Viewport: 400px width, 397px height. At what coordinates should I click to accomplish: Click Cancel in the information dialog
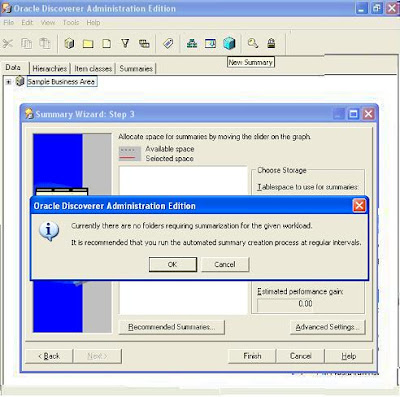click(225, 264)
